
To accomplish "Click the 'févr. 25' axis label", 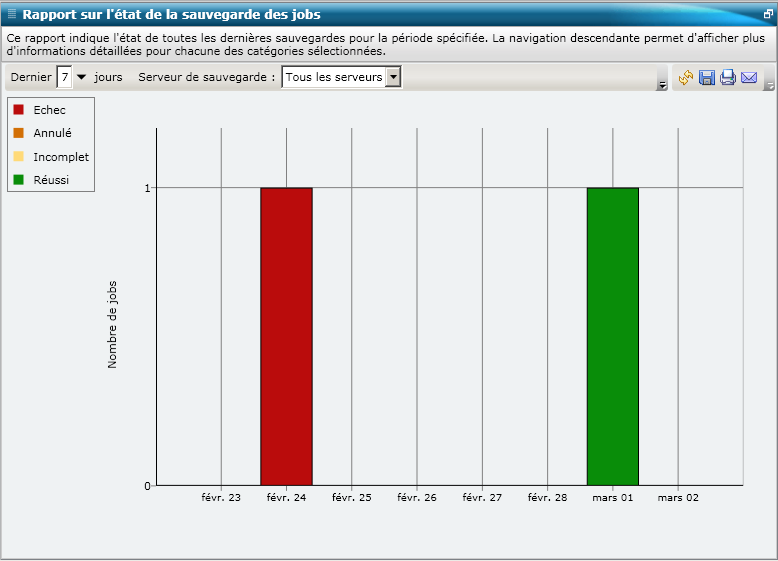I will 352,498.
